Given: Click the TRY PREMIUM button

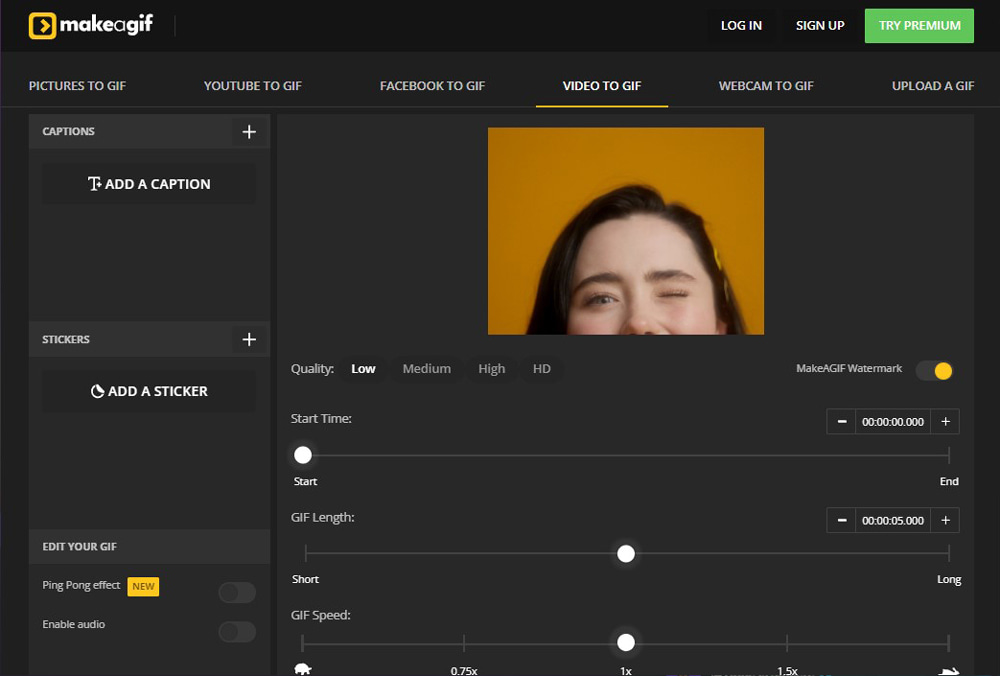Looking at the screenshot, I should [x=918, y=25].
